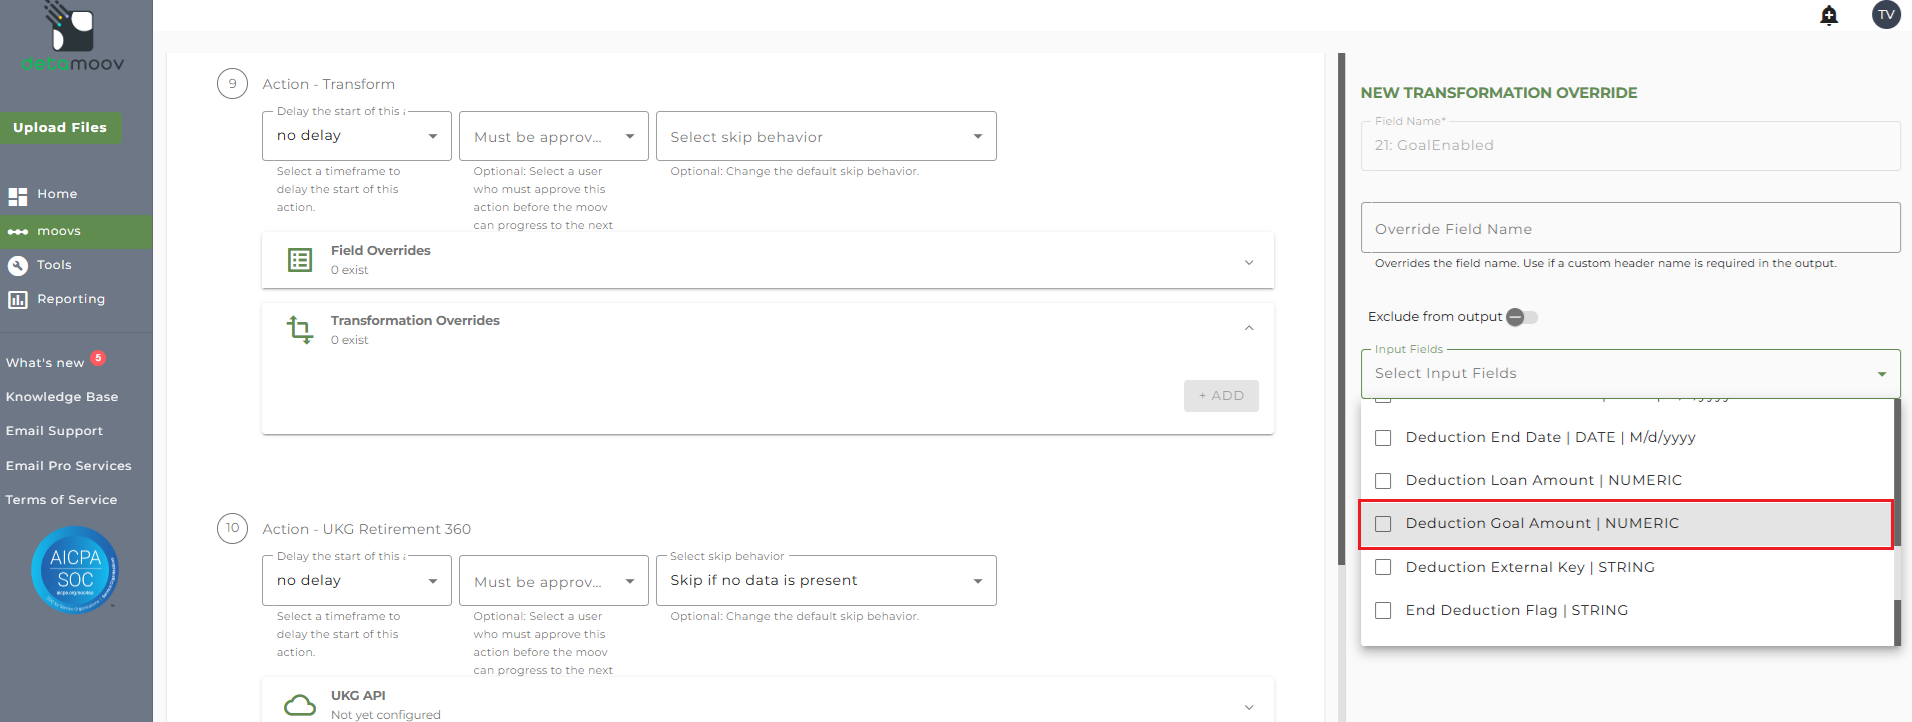1912x722 pixels.
Task: Open Reporting in the sidebar
Action: [x=70, y=299]
